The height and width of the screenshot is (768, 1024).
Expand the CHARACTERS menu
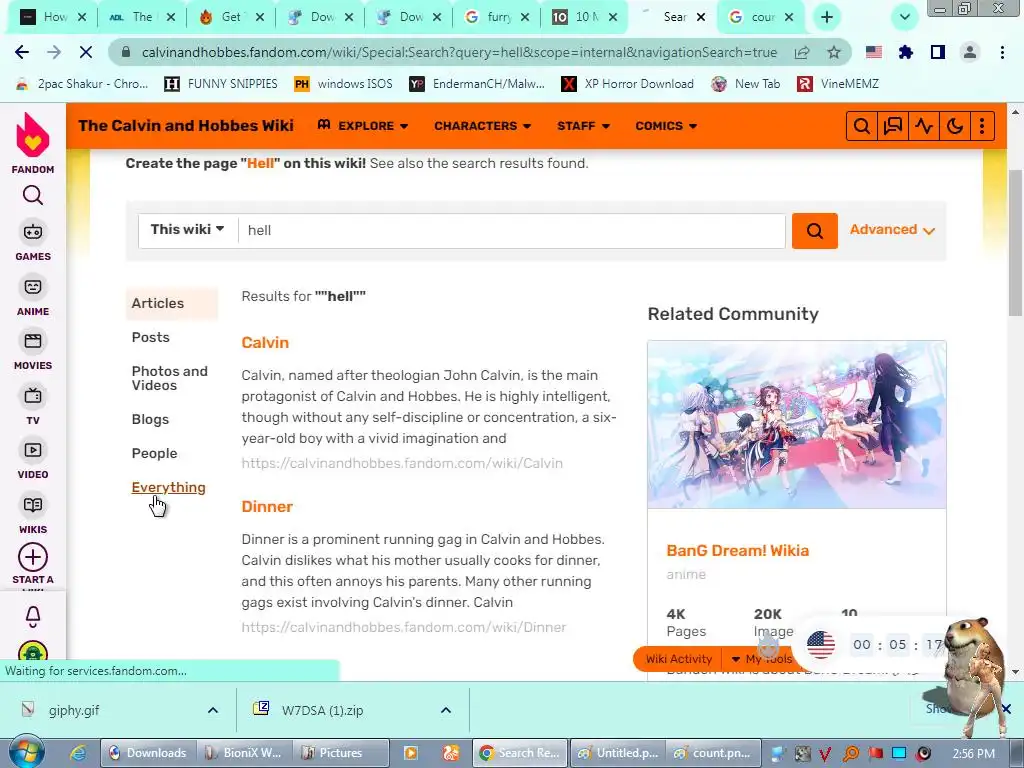pos(483,125)
